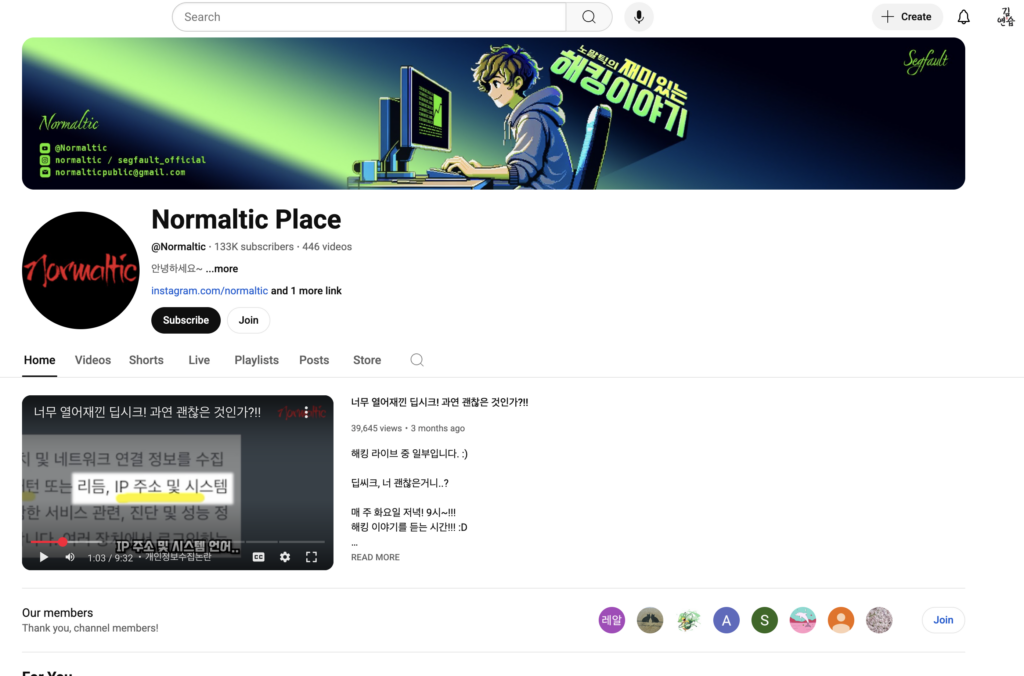Click the 'Our members' heading
Screen dimensions: 1024x676
tap(57, 613)
